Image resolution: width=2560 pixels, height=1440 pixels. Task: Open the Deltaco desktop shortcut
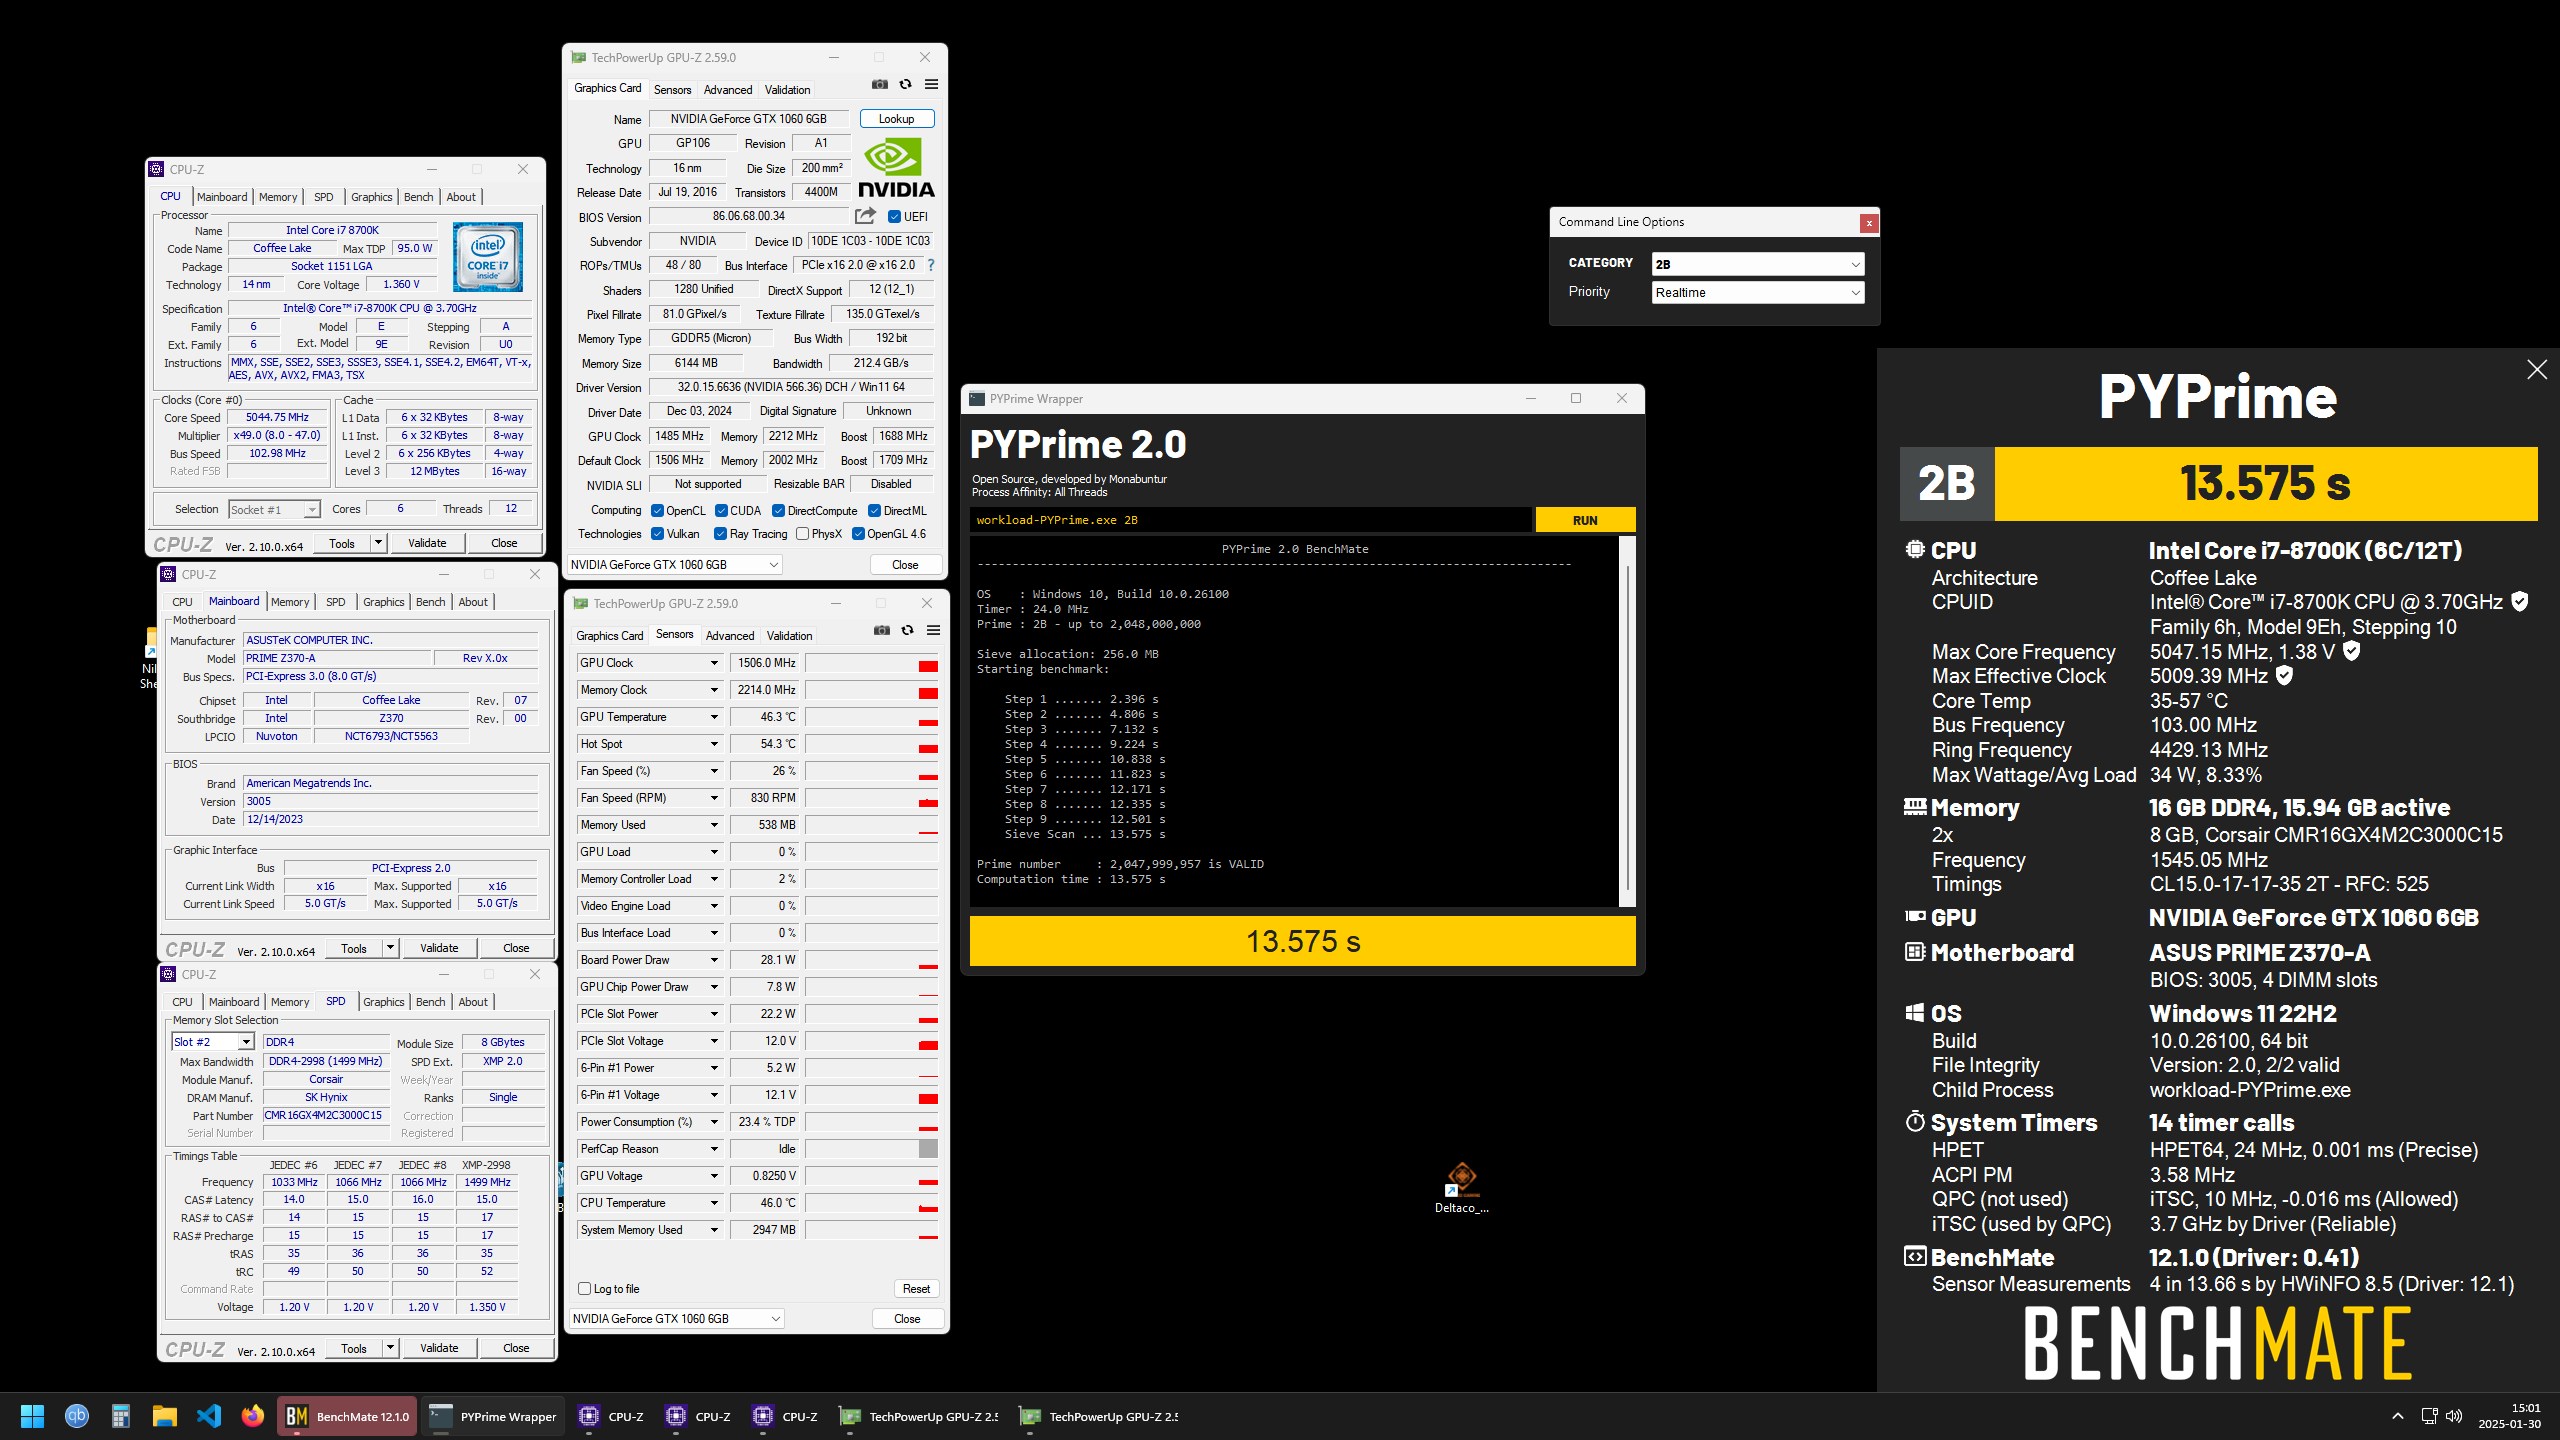click(1461, 1188)
